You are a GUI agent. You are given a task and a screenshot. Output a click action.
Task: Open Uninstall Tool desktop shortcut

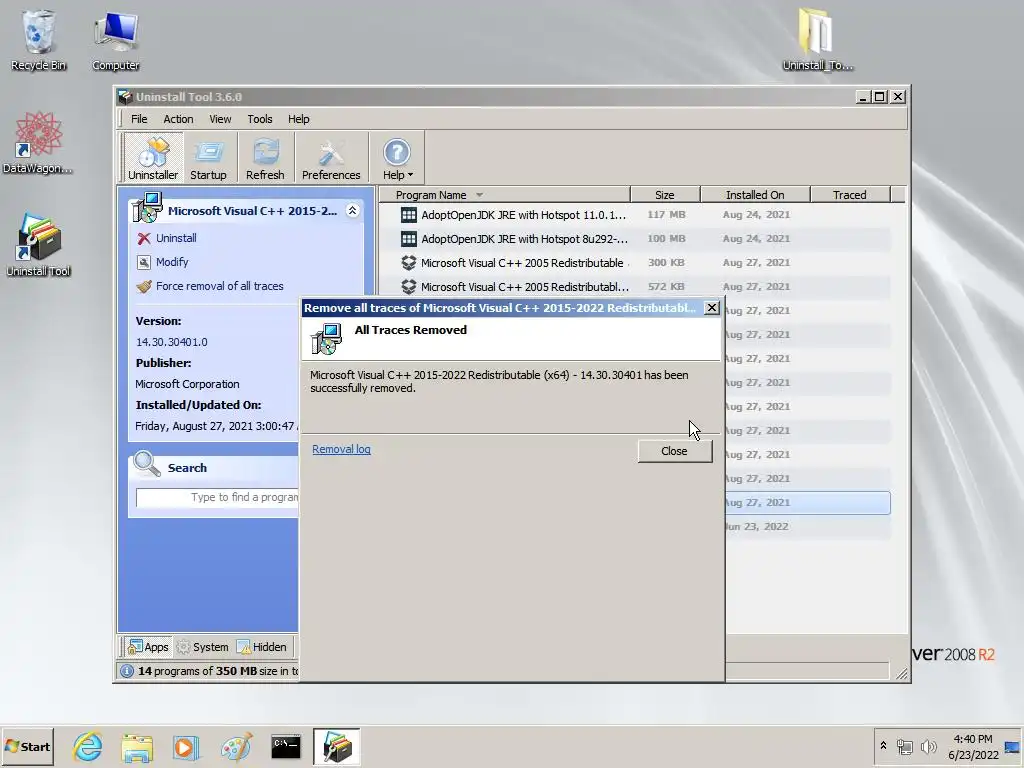pos(38,246)
